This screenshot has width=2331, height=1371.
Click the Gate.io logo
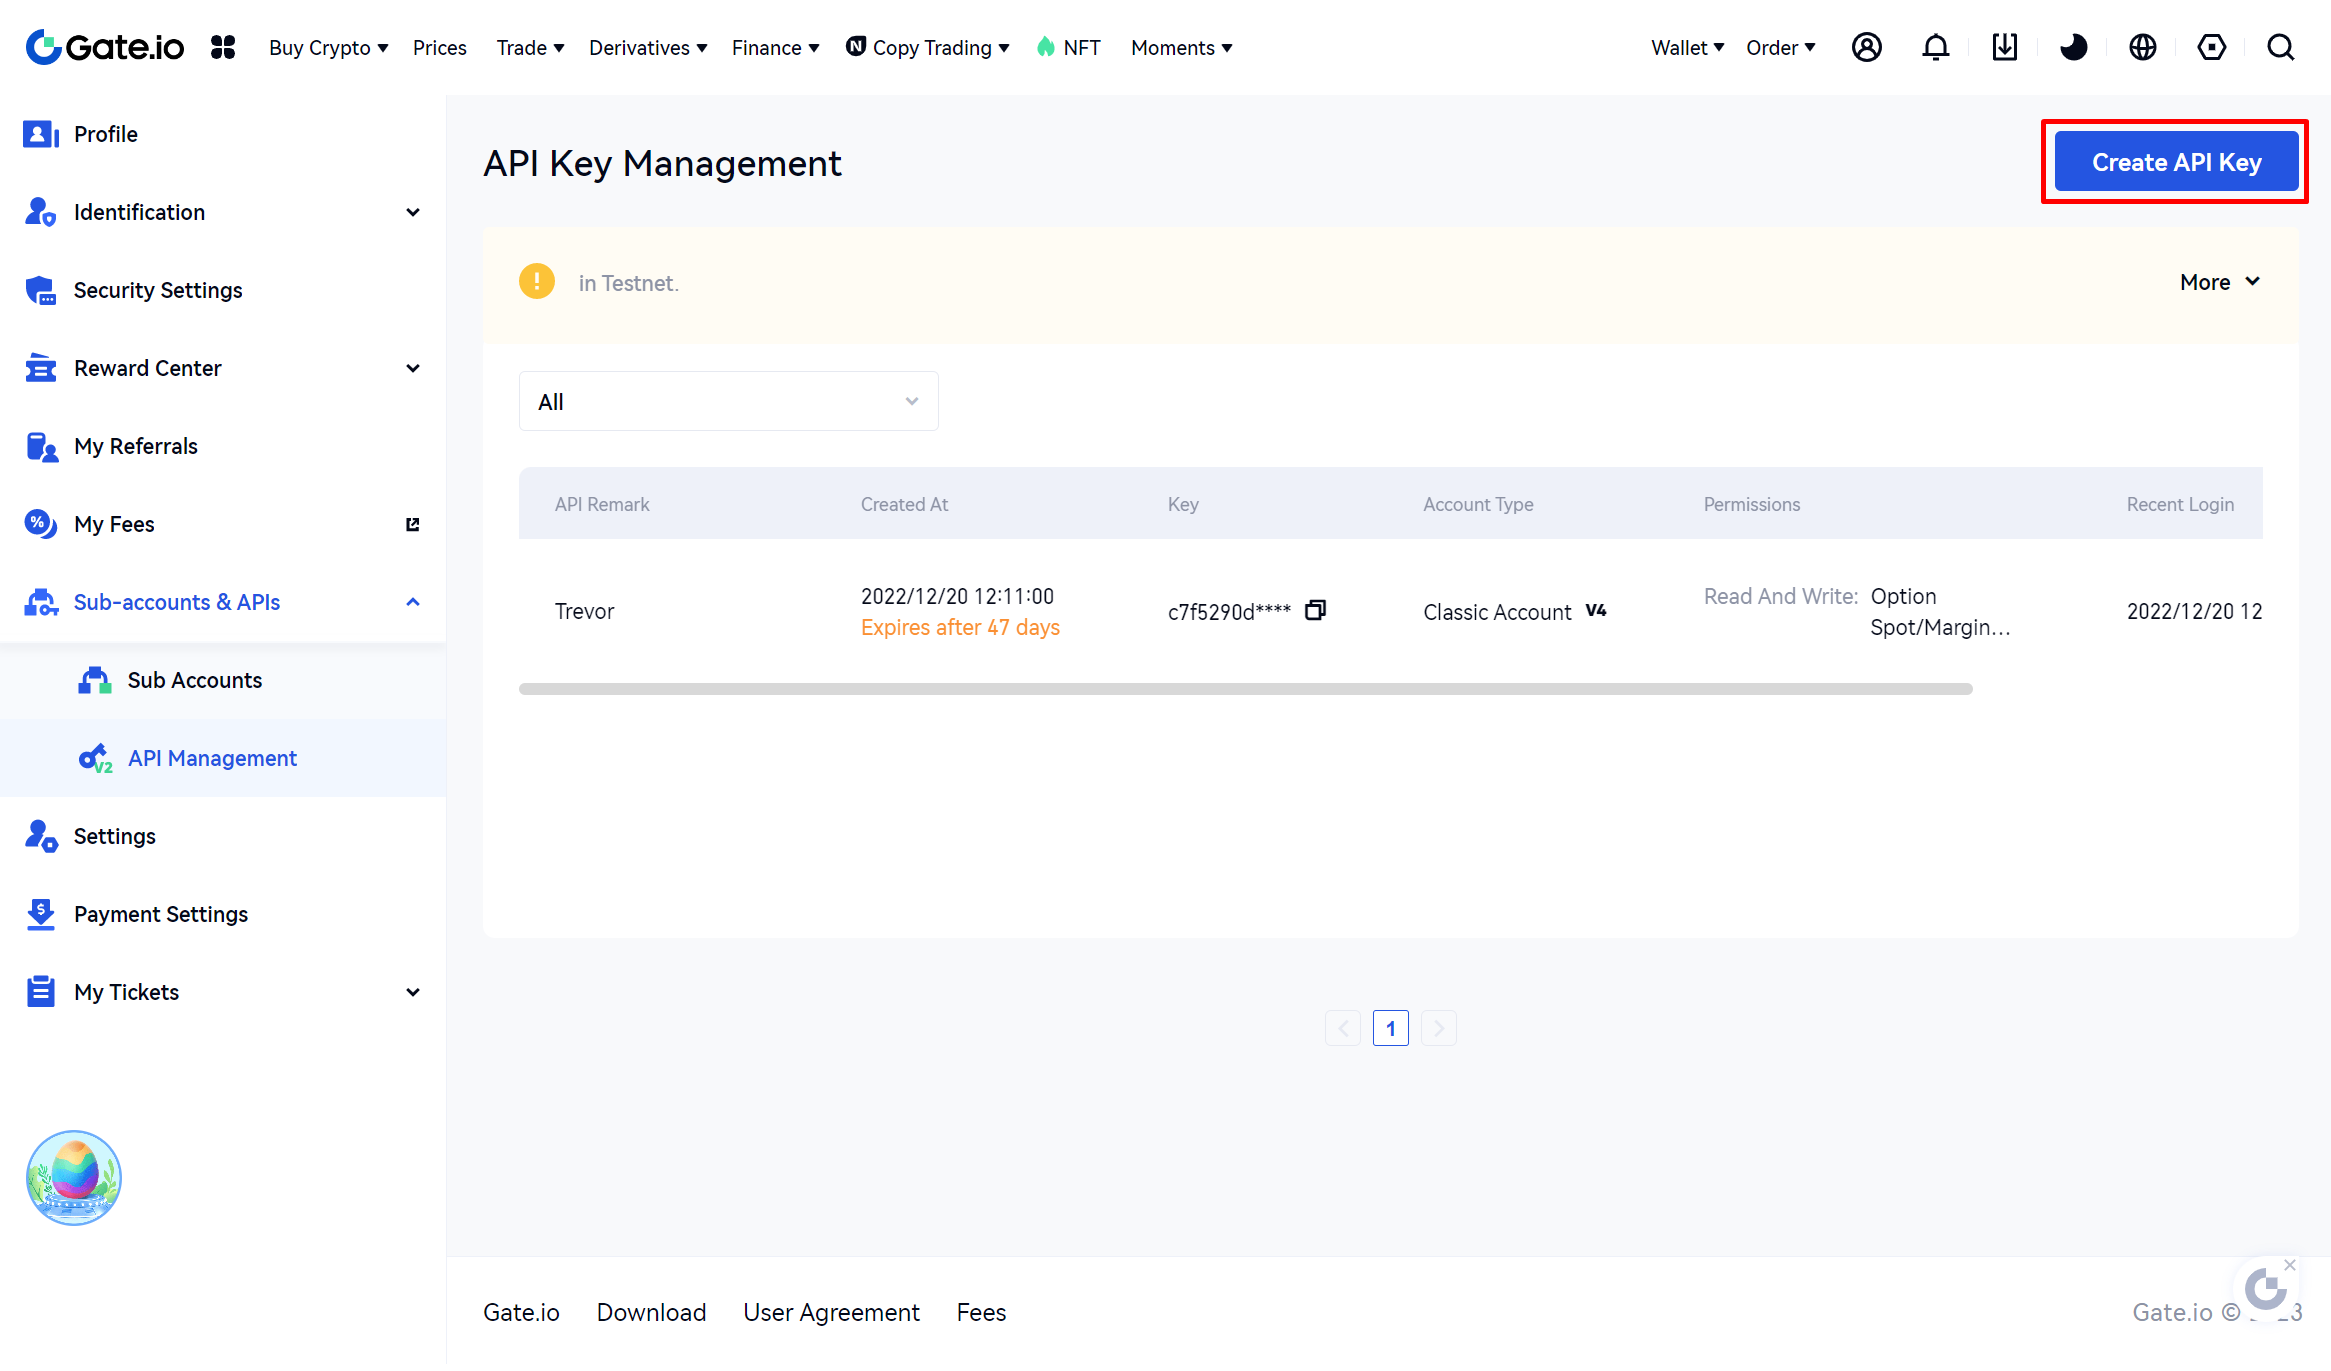point(105,47)
